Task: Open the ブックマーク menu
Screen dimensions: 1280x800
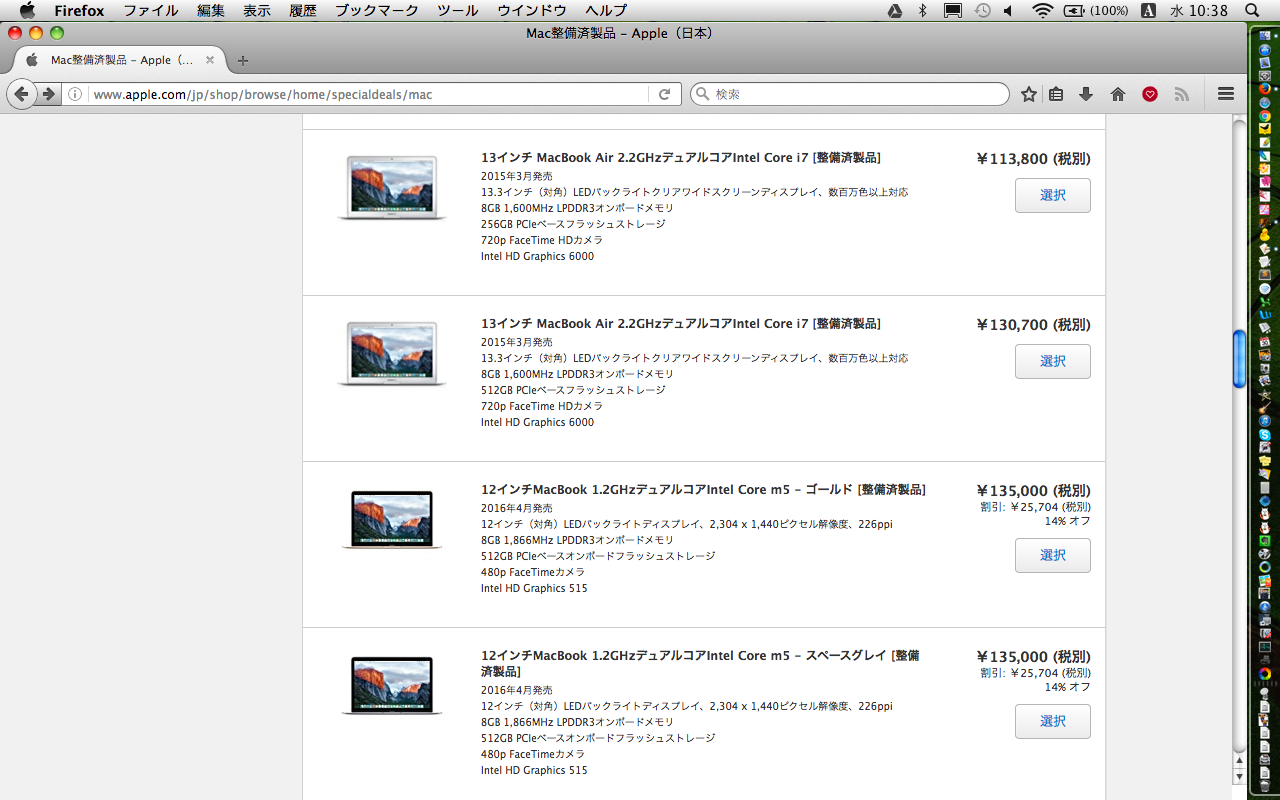Action: (377, 10)
